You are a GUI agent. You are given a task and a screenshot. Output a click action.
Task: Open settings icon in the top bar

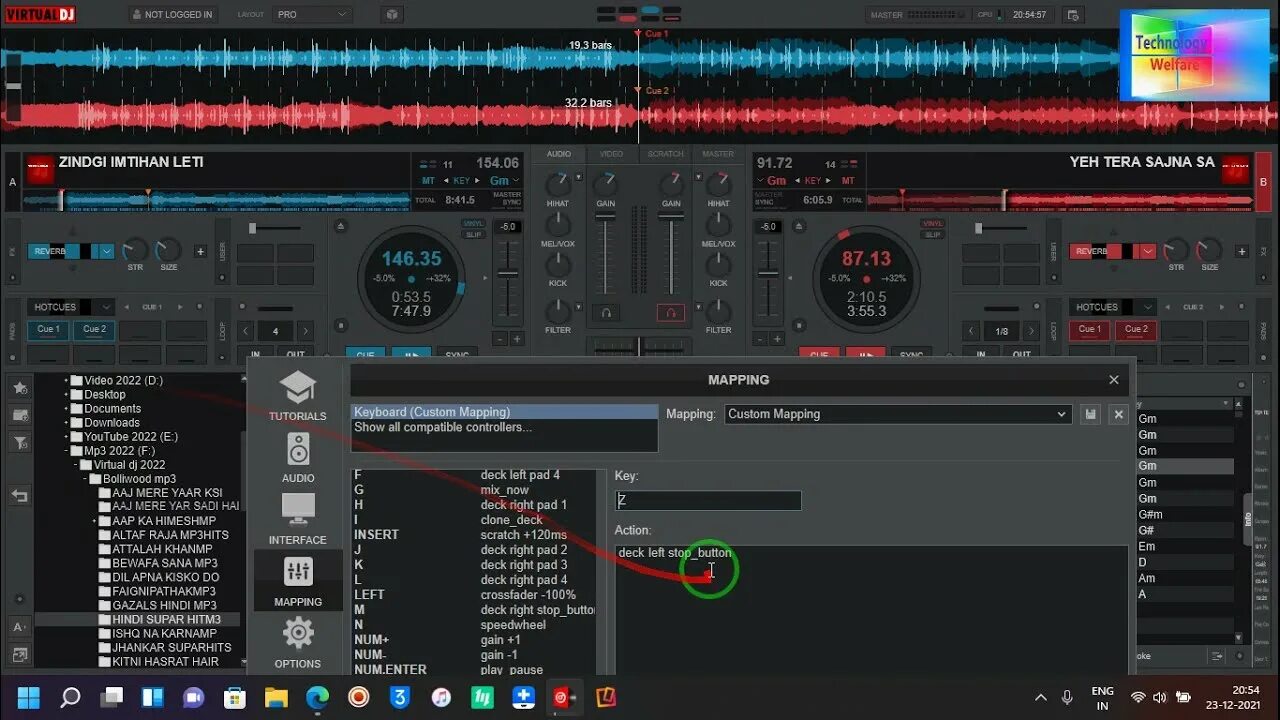click(1073, 15)
